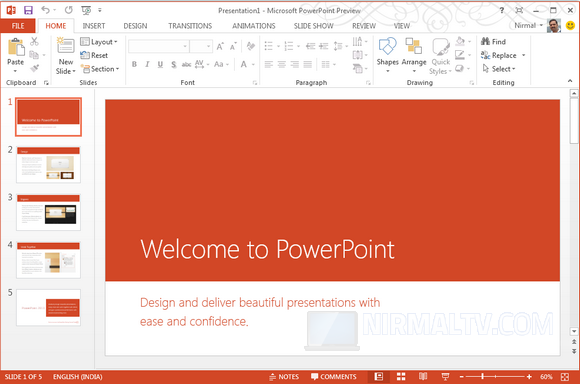Open the Layout dropdown
580x384 pixels.
click(99, 42)
